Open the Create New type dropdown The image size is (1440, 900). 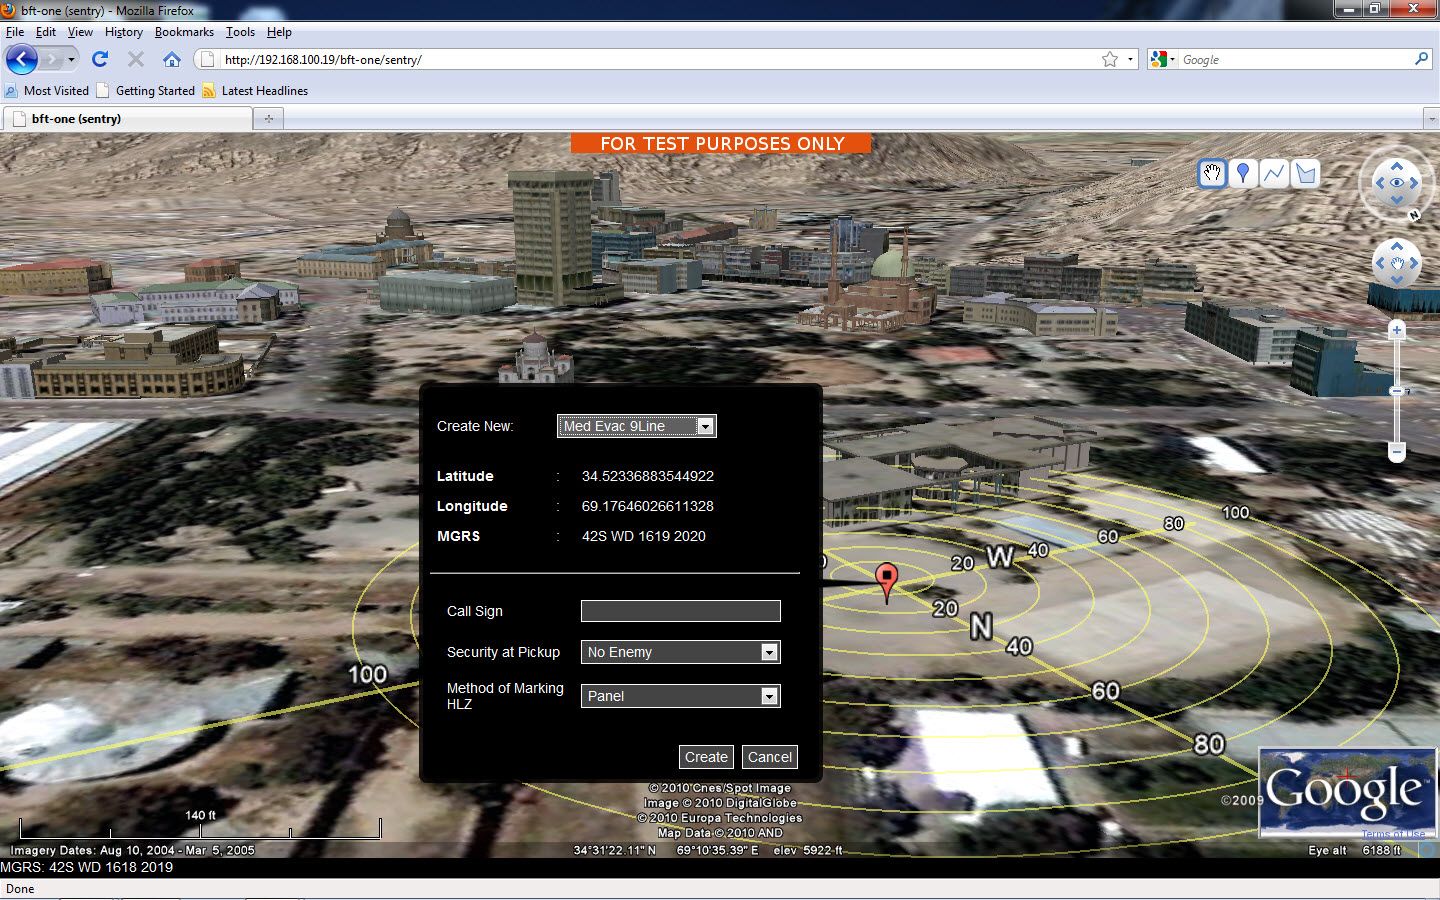(636, 426)
